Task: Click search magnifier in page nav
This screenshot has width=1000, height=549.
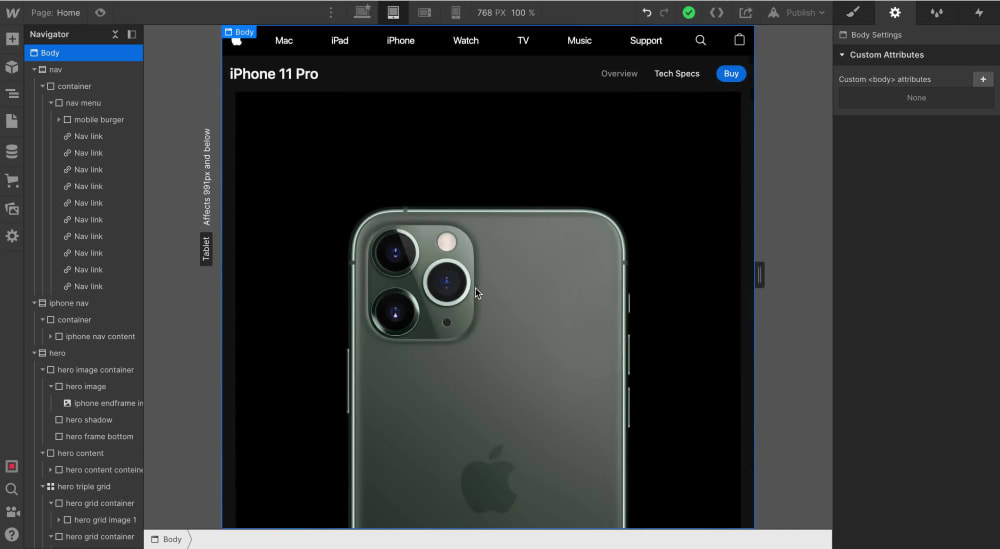Action: click(700, 40)
